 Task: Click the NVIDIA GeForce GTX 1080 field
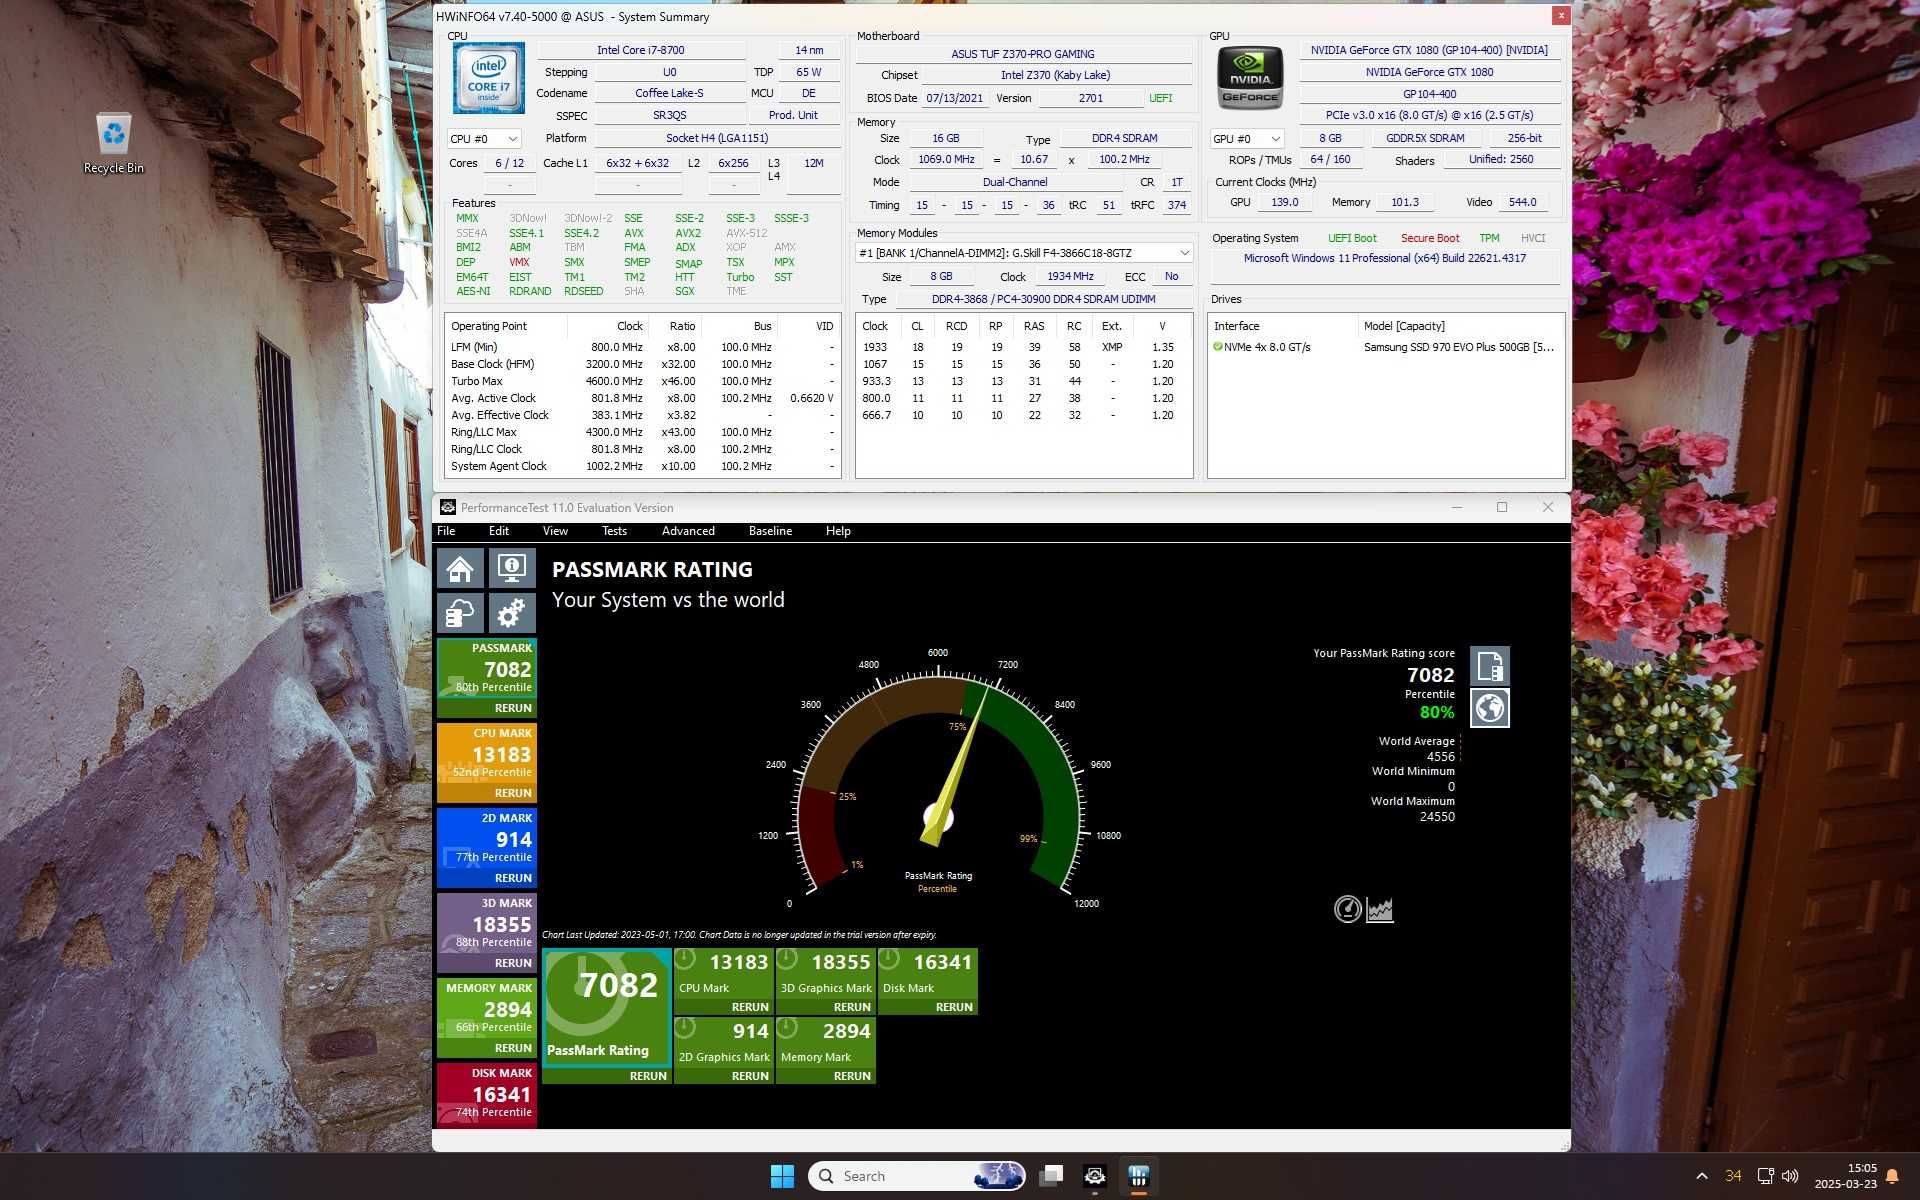coord(1429,72)
